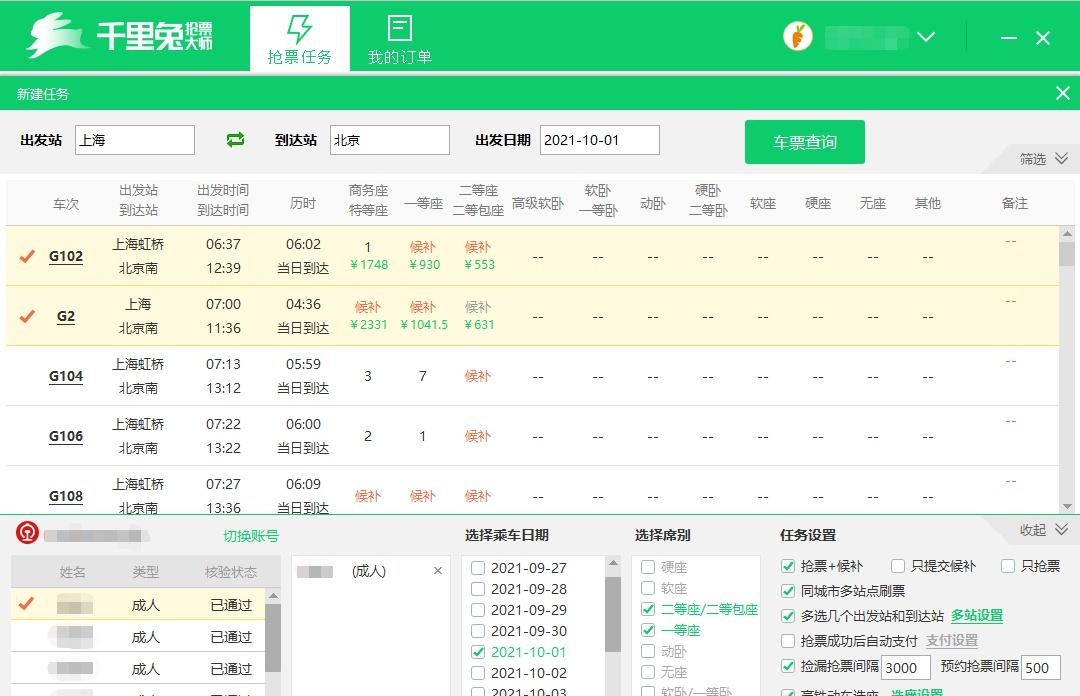Viewport: 1080px width, 696px height.
Task: Open the account dropdown chevron
Action: pos(926,37)
